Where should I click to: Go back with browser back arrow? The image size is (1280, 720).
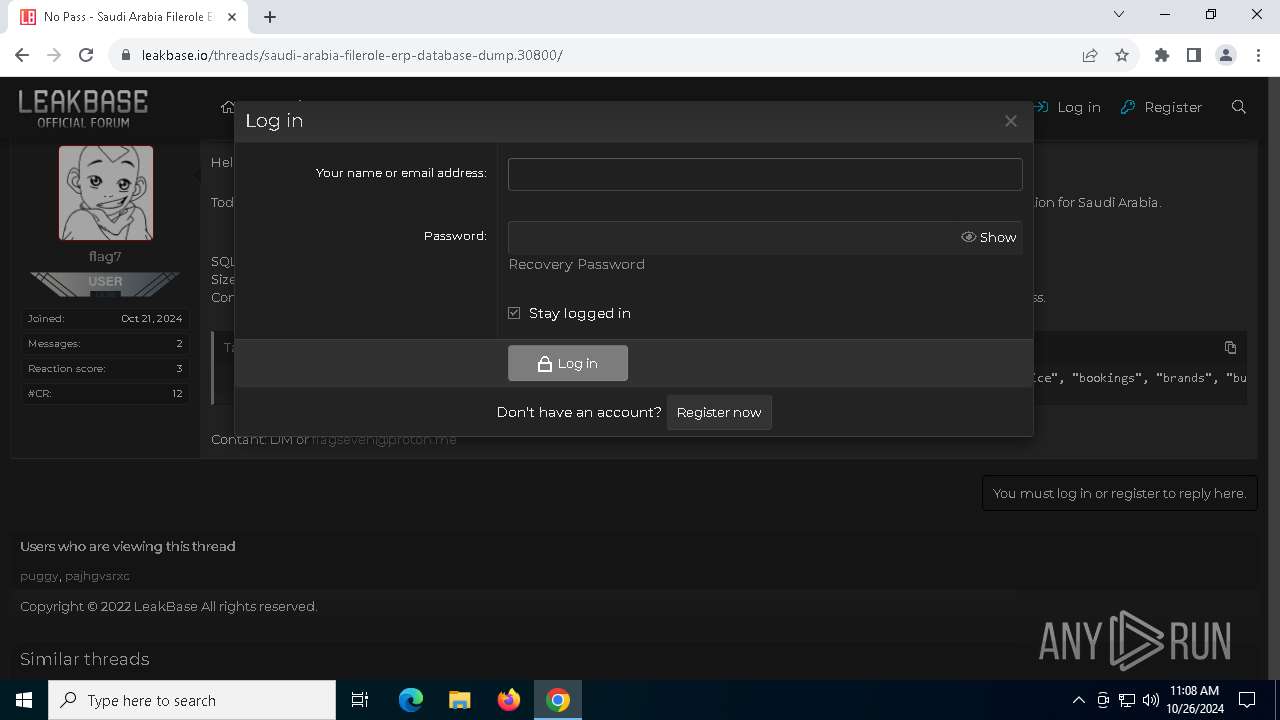(22, 55)
